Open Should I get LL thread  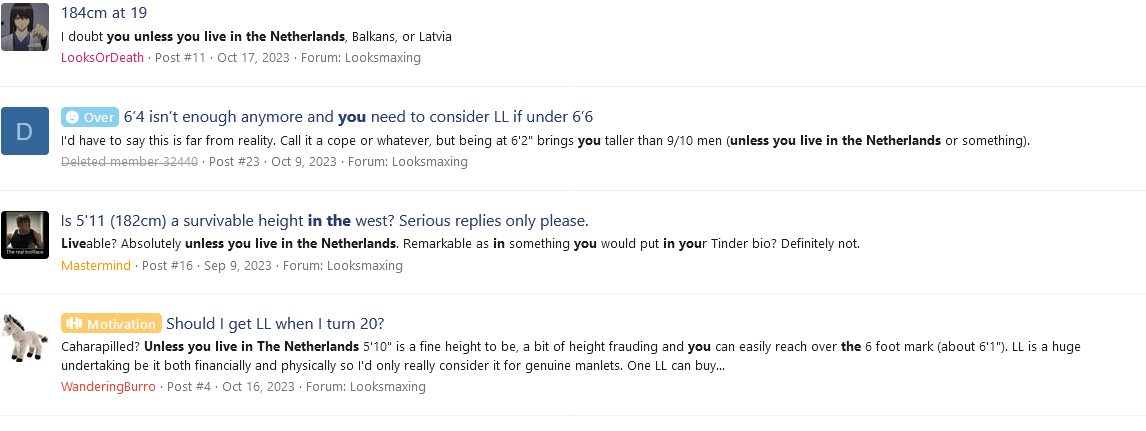pyautogui.click(x=275, y=324)
